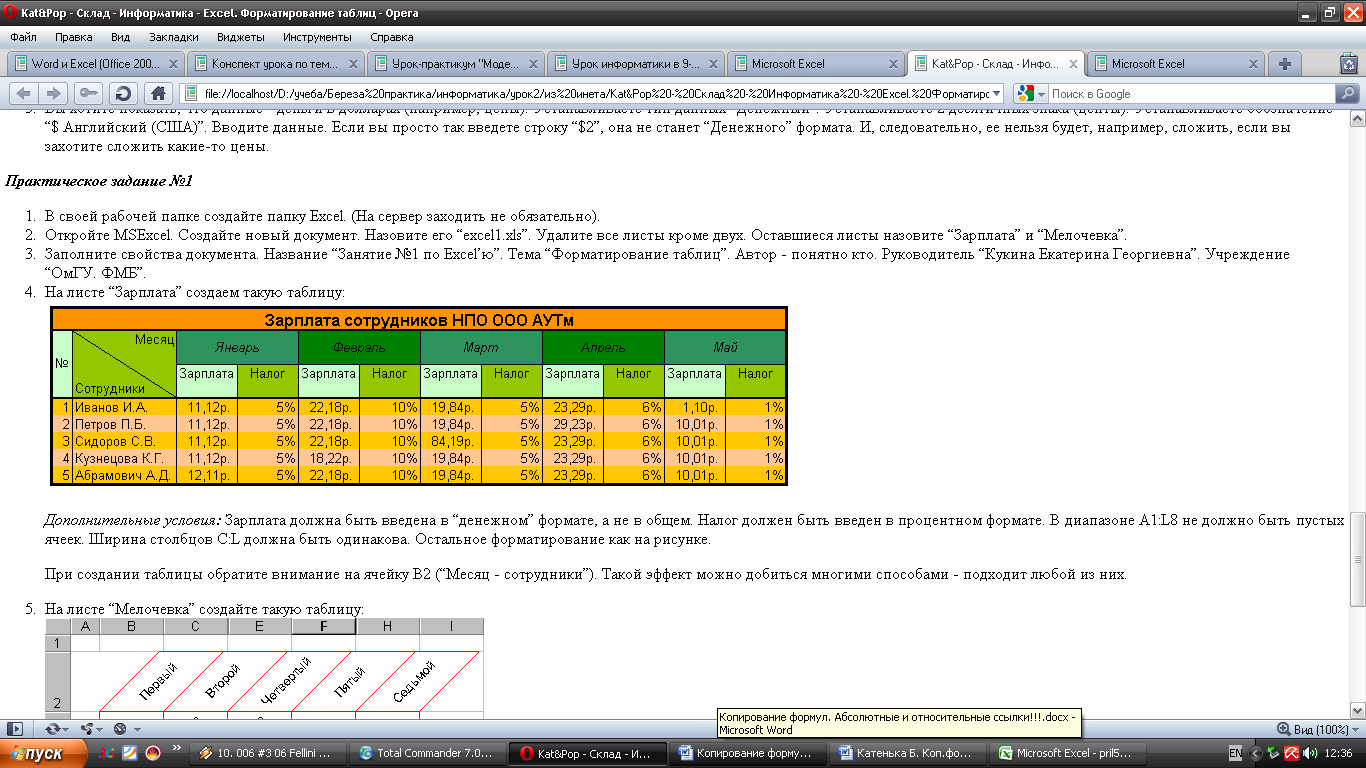Screen dimensions: 1366x768
Task: Open the Виджеты menu
Action: pos(241,37)
